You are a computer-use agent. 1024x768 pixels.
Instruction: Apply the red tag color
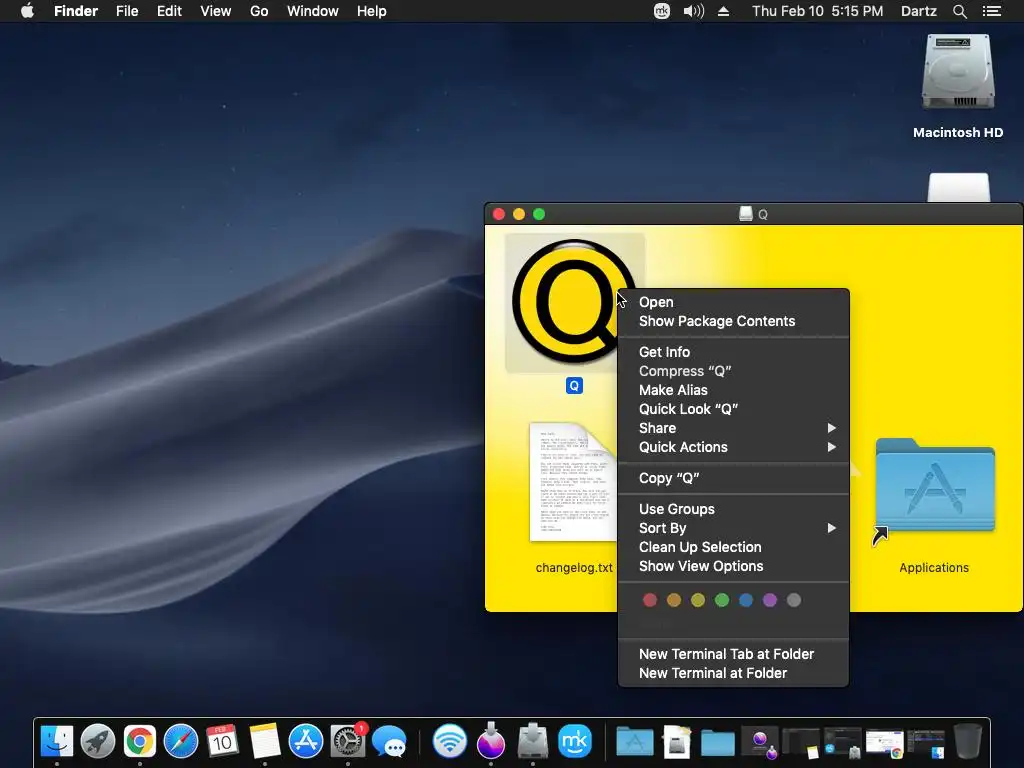coord(650,600)
